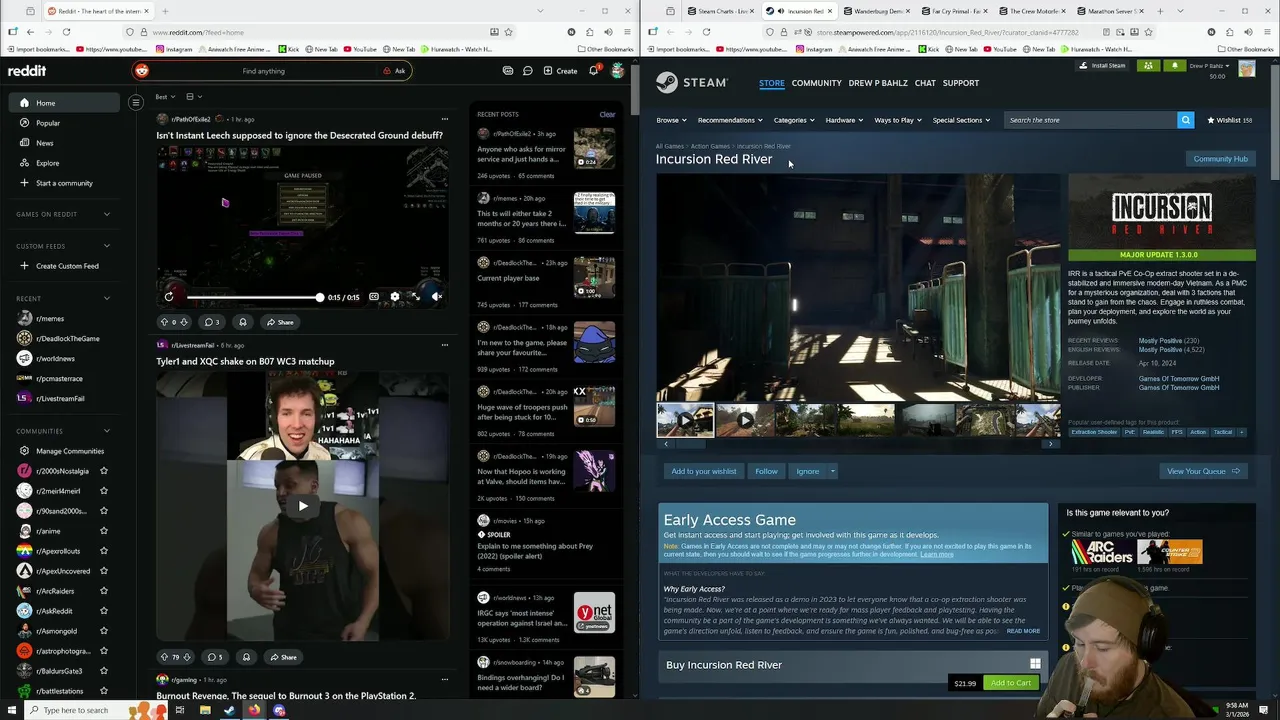This screenshot has width=1280, height=720.
Task: Open Steam SUPPORT tab
Action: [961, 83]
